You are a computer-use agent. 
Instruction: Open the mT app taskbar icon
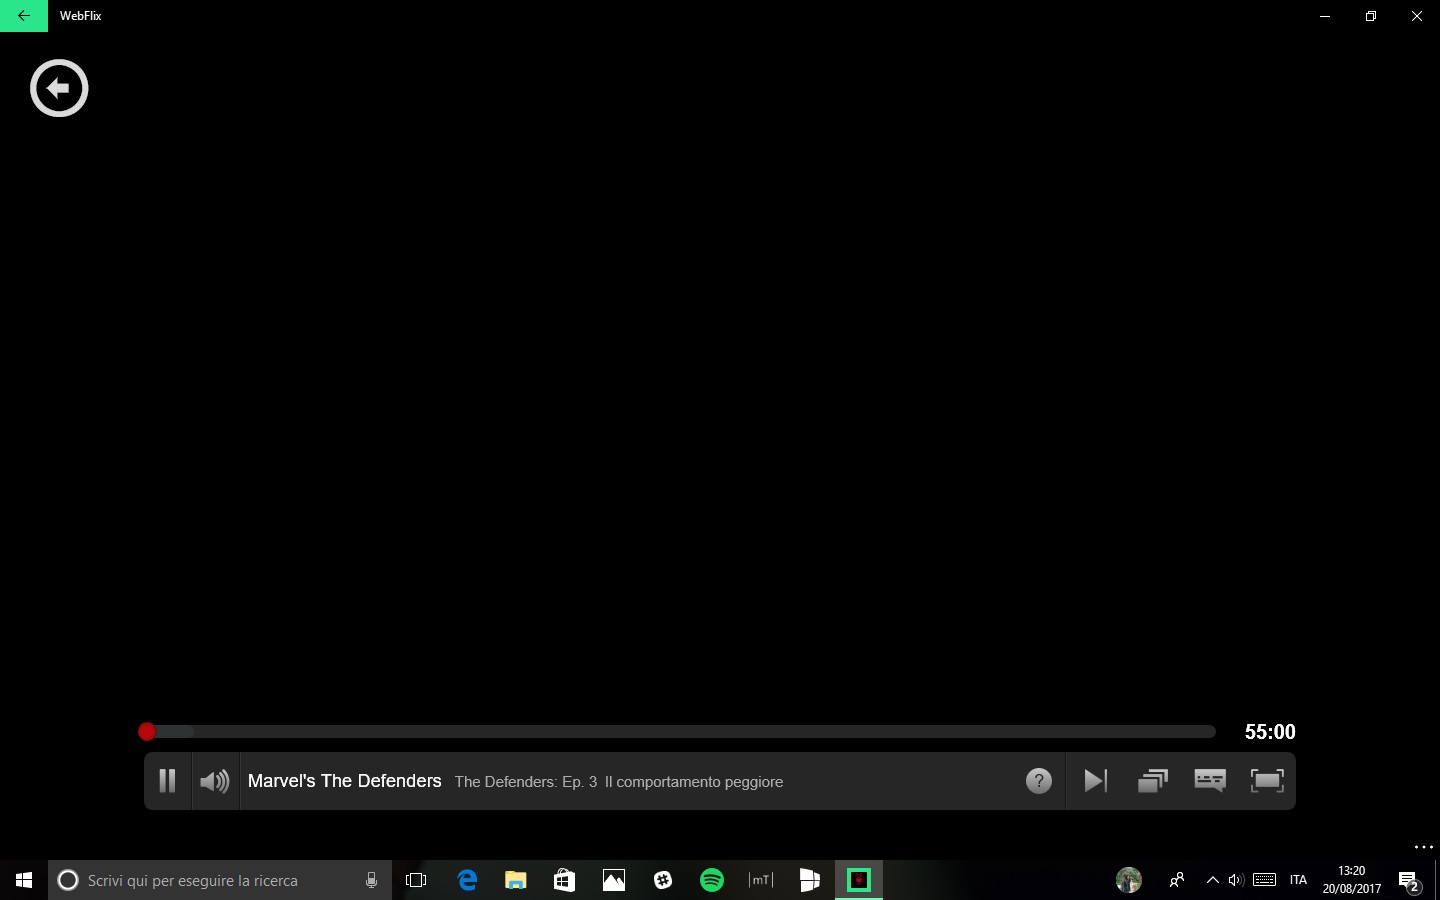tap(761, 880)
